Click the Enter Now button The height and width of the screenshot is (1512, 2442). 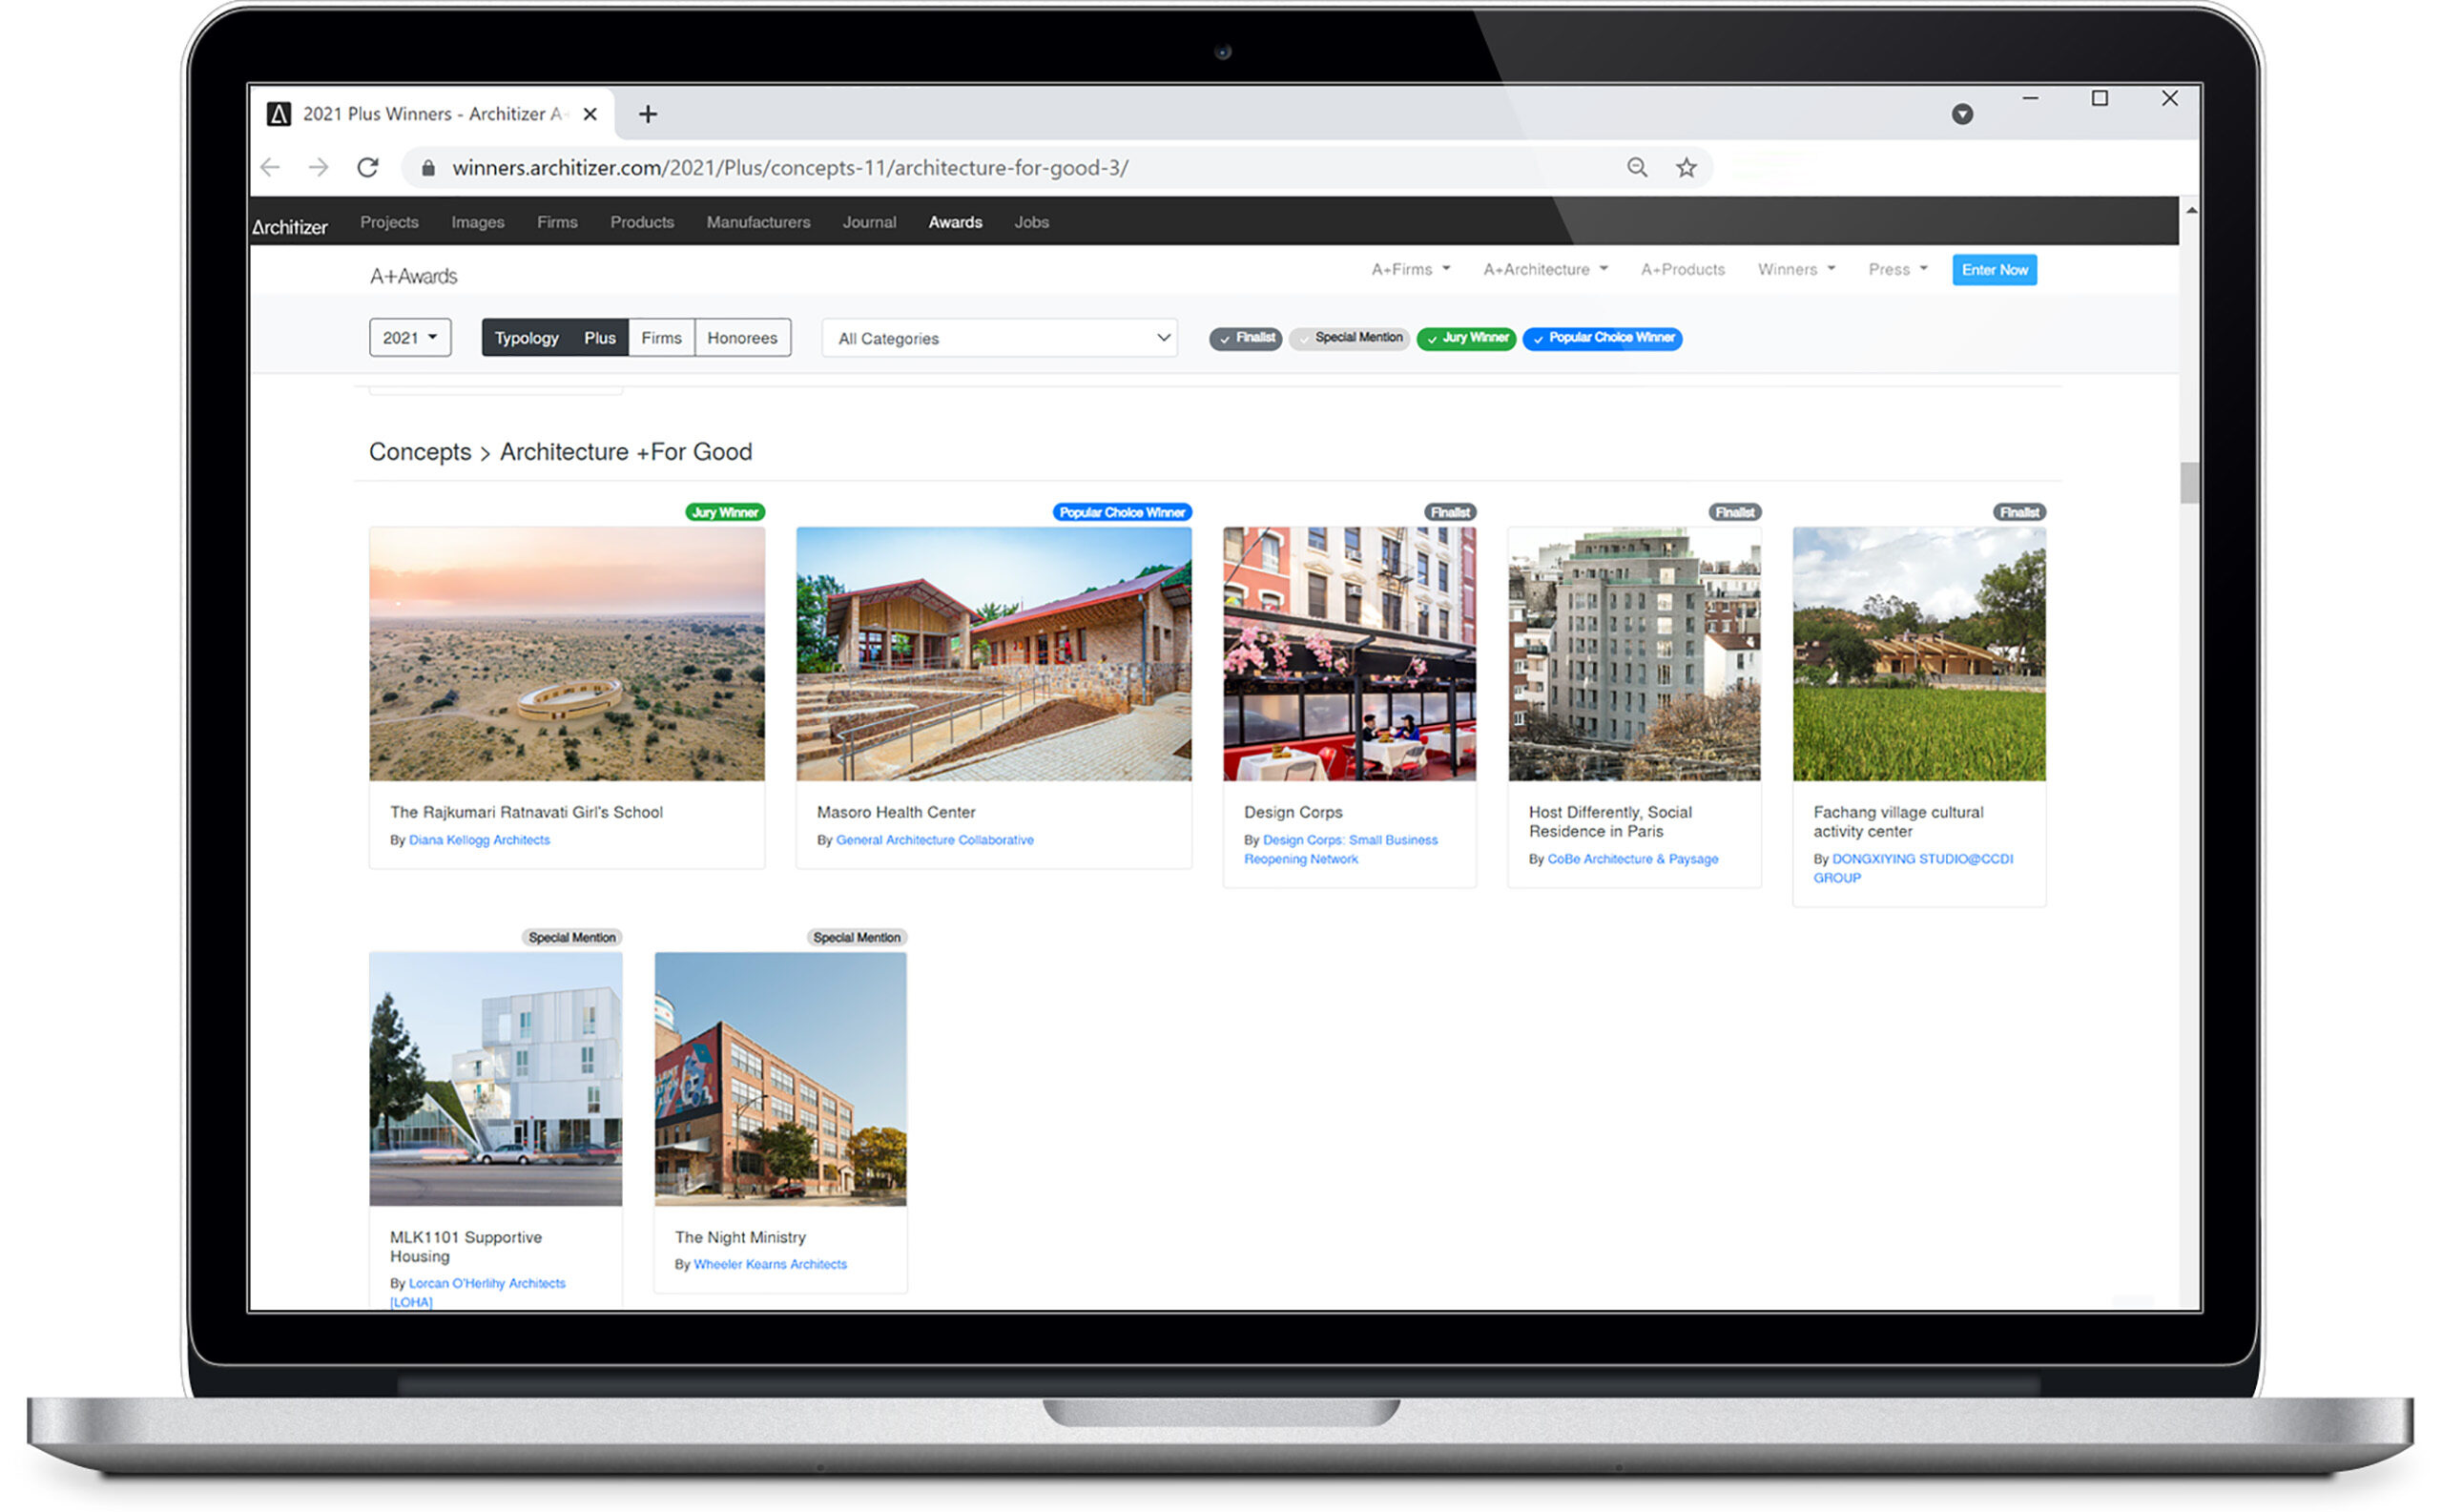click(x=1993, y=270)
